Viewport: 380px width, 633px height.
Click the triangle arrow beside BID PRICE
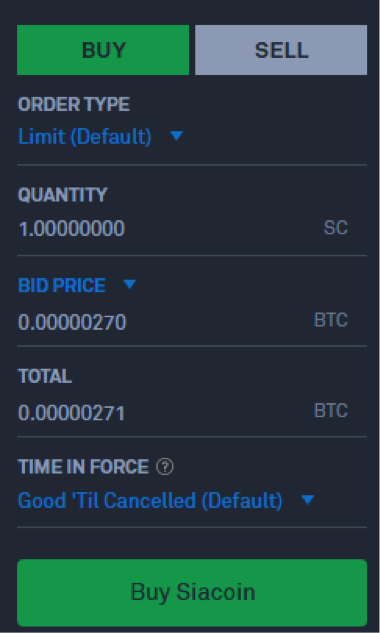tap(130, 285)
